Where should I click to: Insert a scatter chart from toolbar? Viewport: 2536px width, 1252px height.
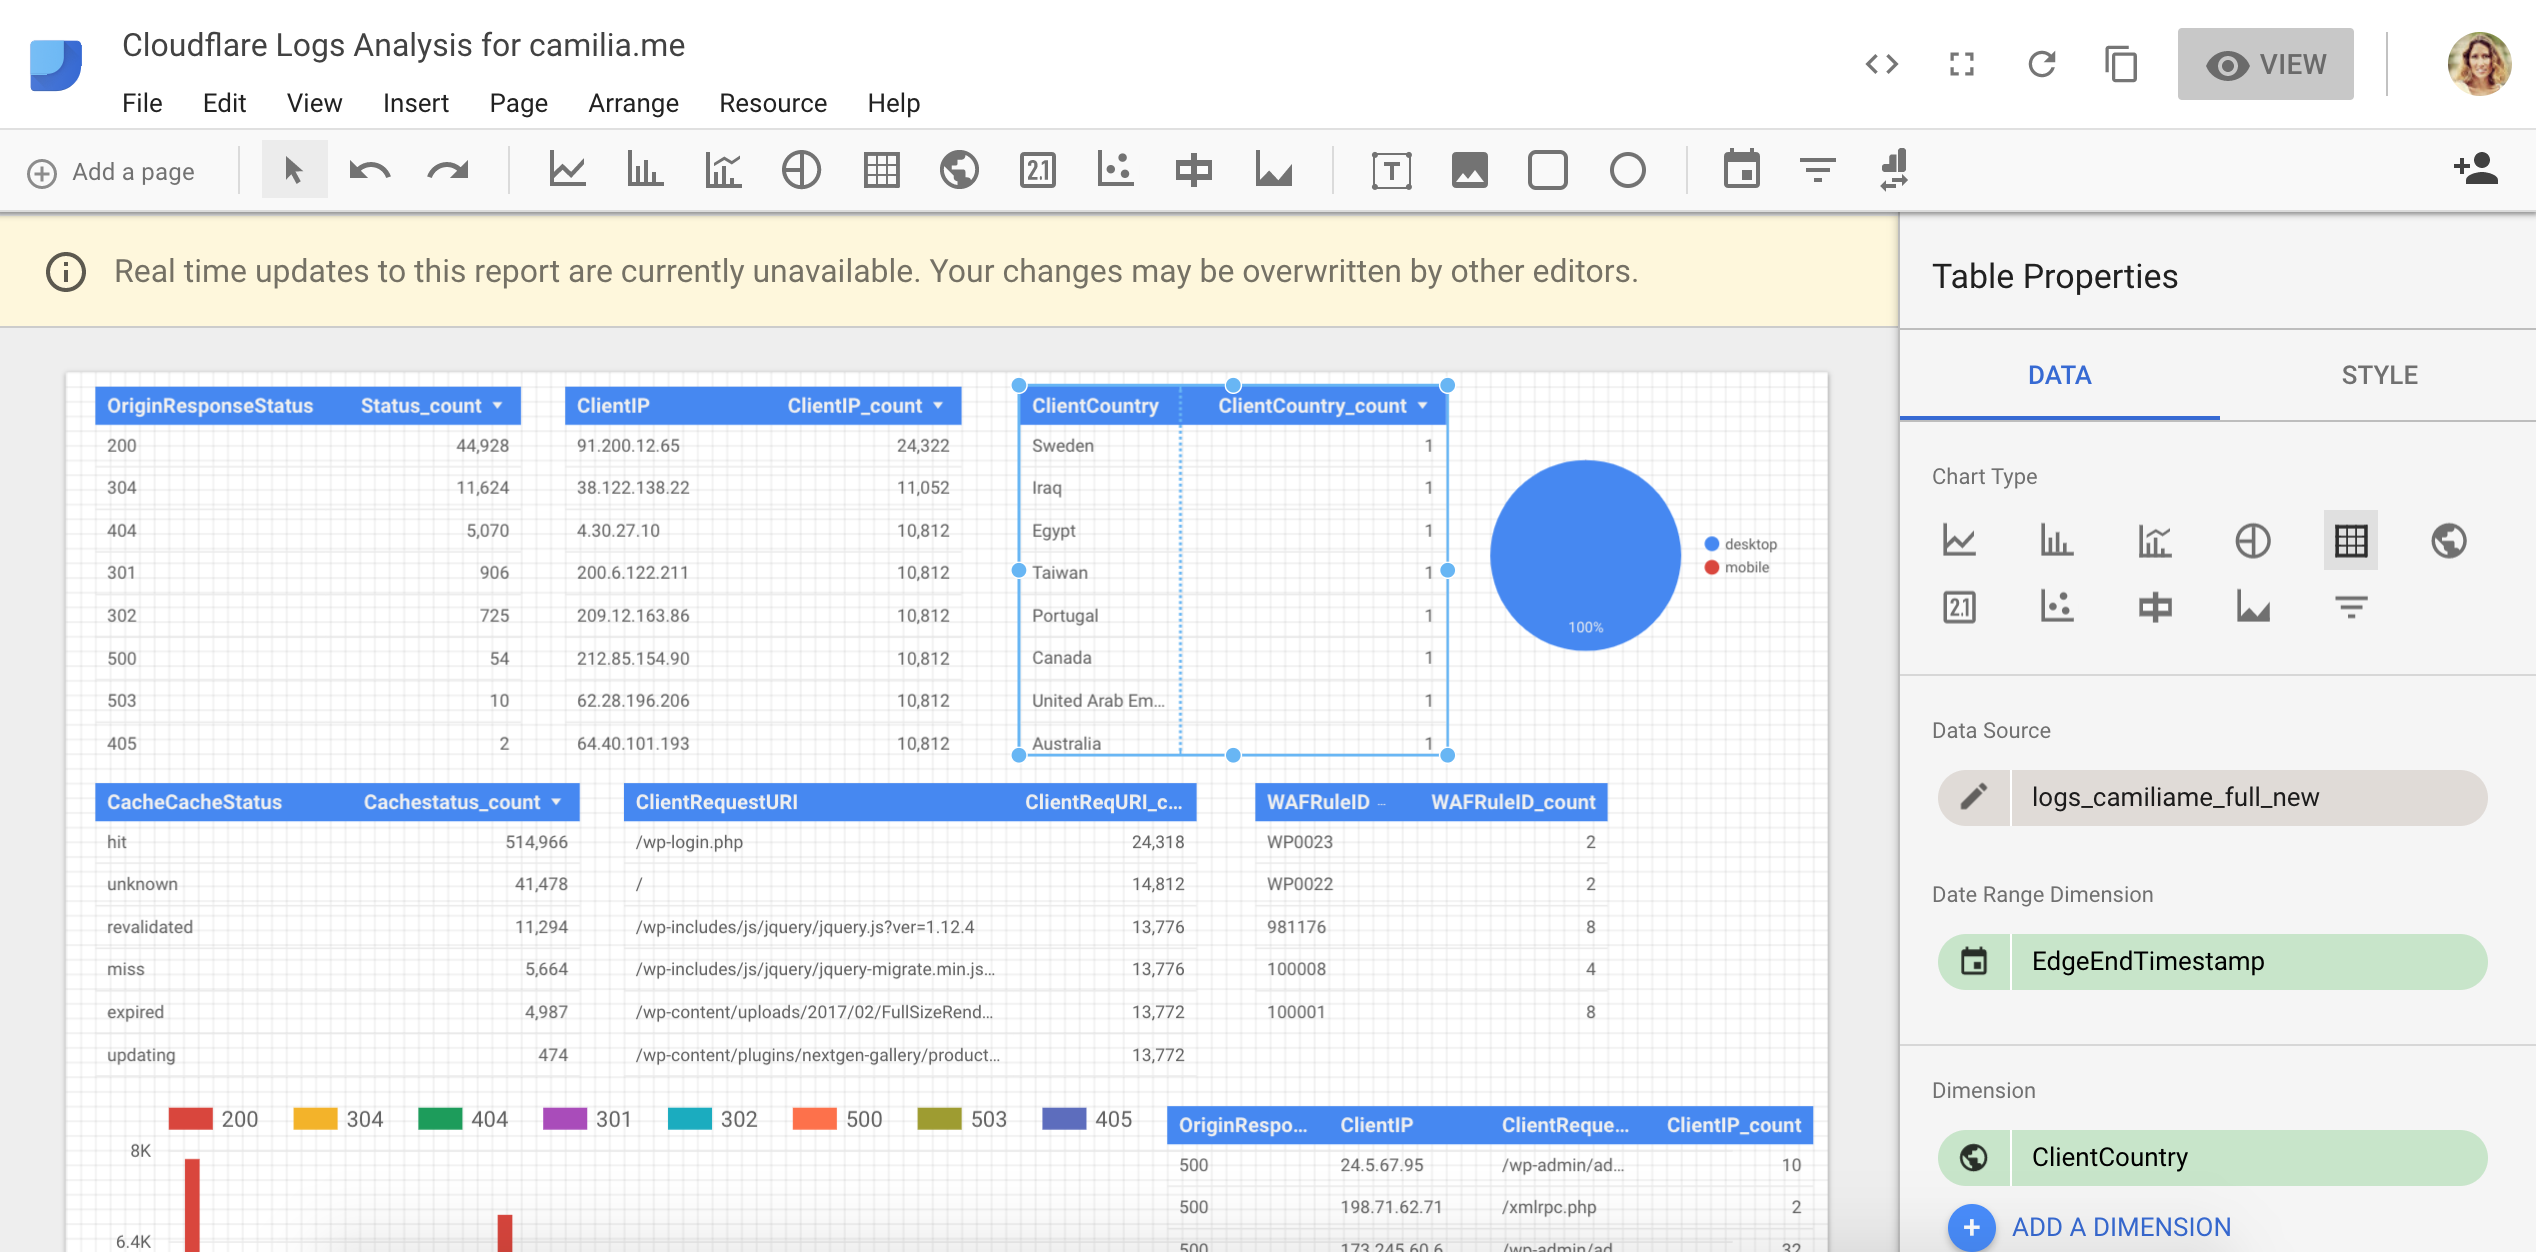click(x=1116, y=170)
